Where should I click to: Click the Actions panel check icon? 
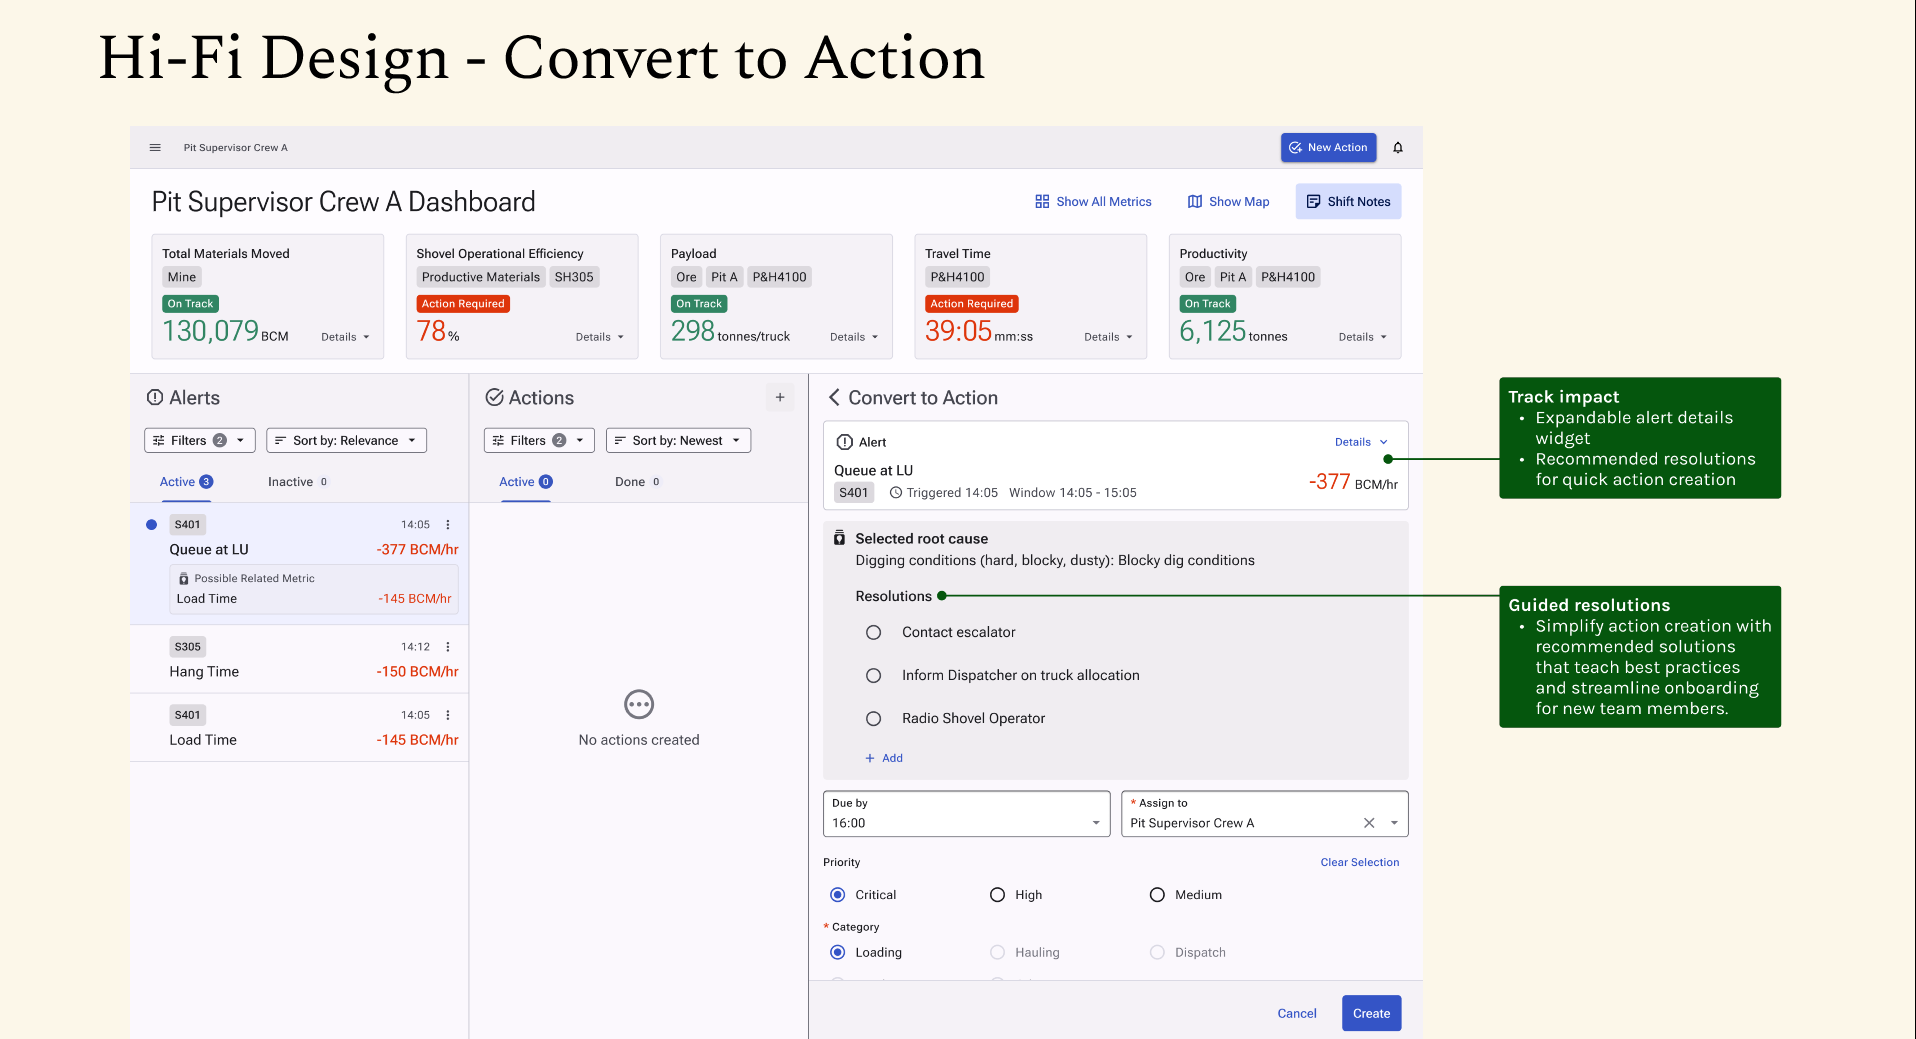[494, 397]
